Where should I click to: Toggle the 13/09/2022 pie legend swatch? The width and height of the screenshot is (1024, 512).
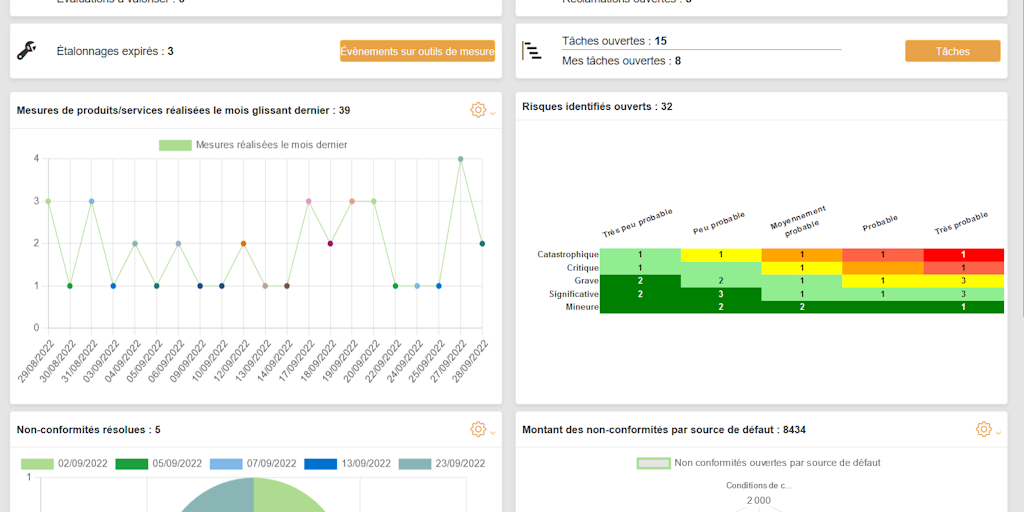(x=320, y=464)
